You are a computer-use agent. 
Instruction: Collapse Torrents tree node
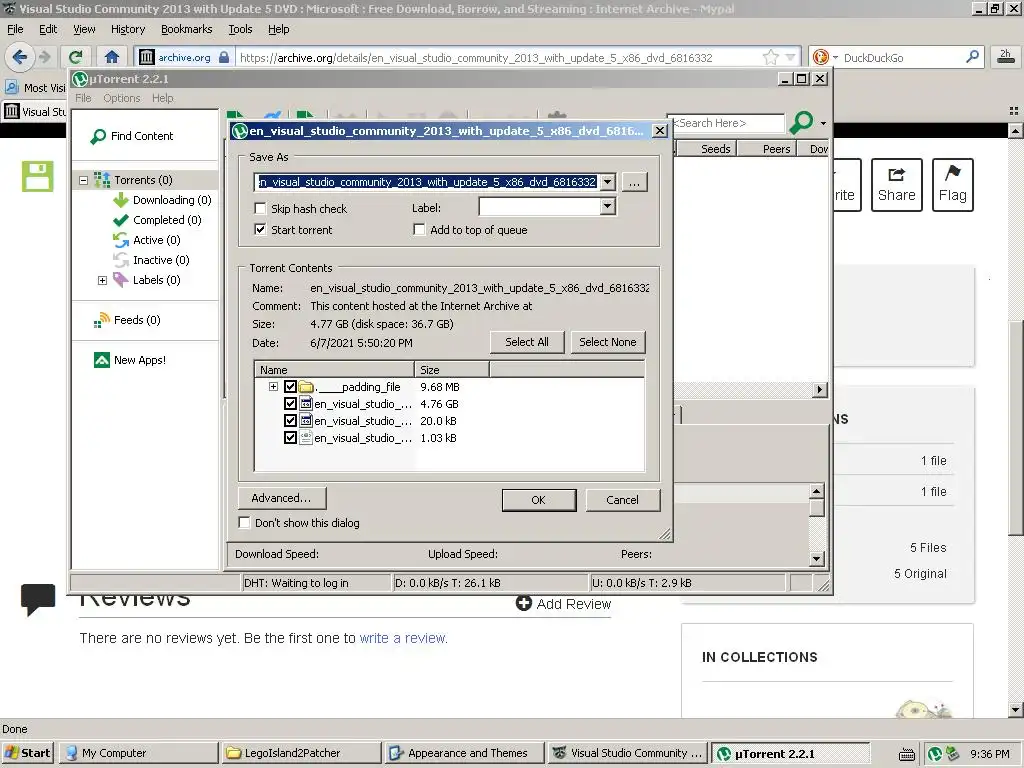pyautogui.click(x=84, y=180)
